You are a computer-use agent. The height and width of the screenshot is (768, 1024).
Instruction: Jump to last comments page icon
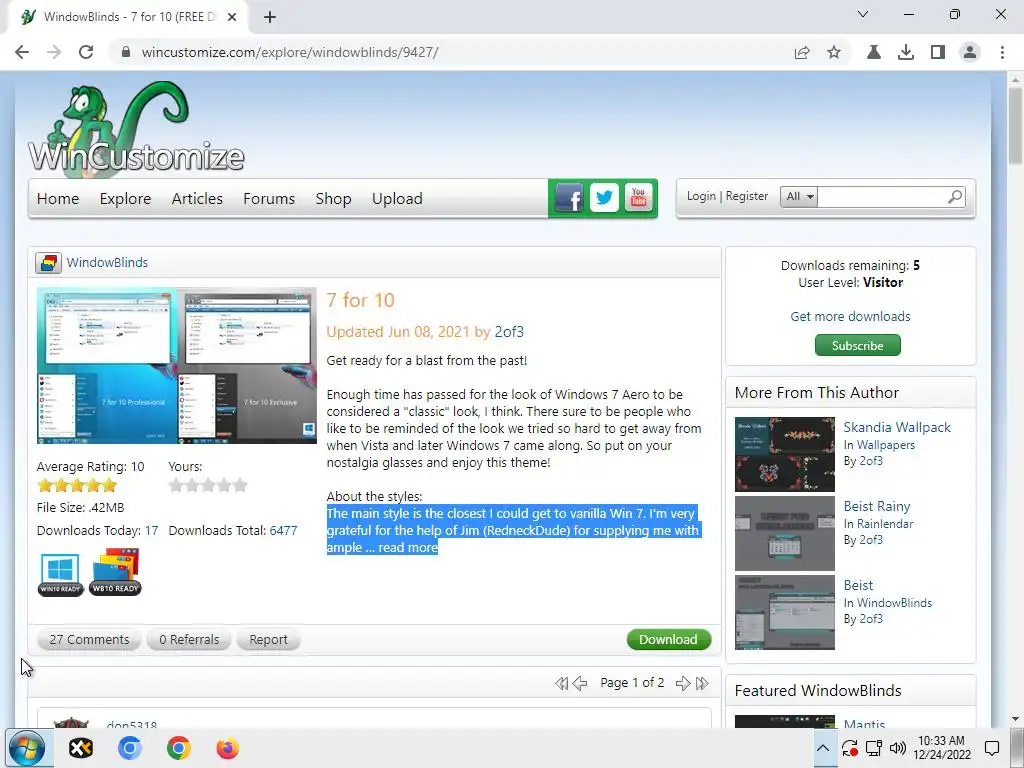click(x=702, y=683)
